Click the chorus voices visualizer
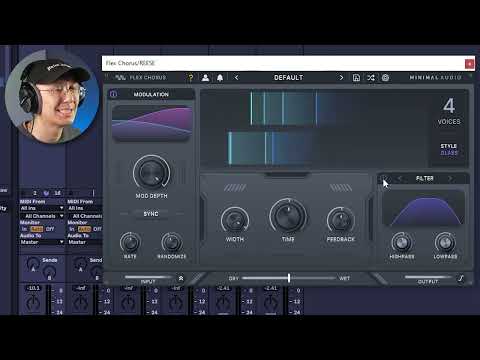The image size is (480, 360). [x=313, y=128]
